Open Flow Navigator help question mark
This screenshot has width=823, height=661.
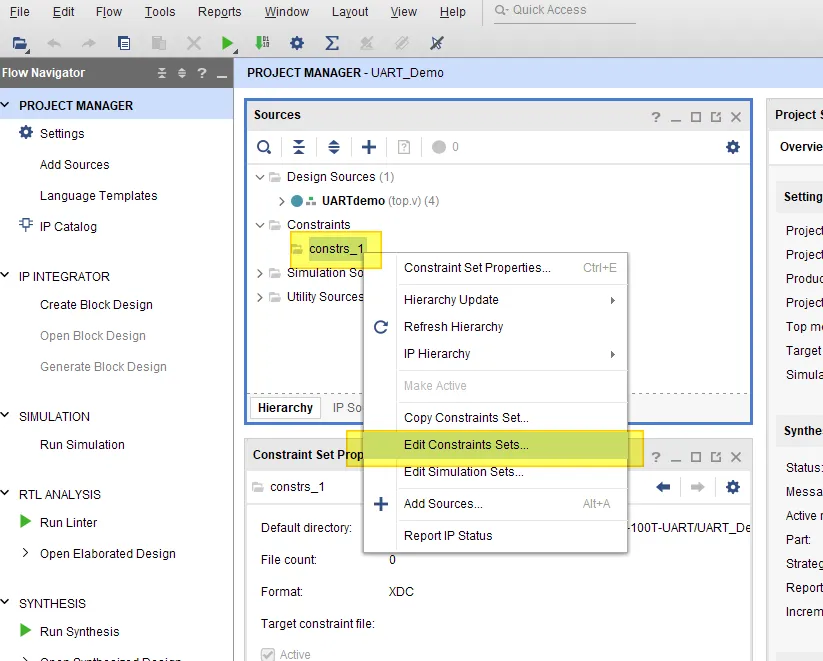point(202,73)
